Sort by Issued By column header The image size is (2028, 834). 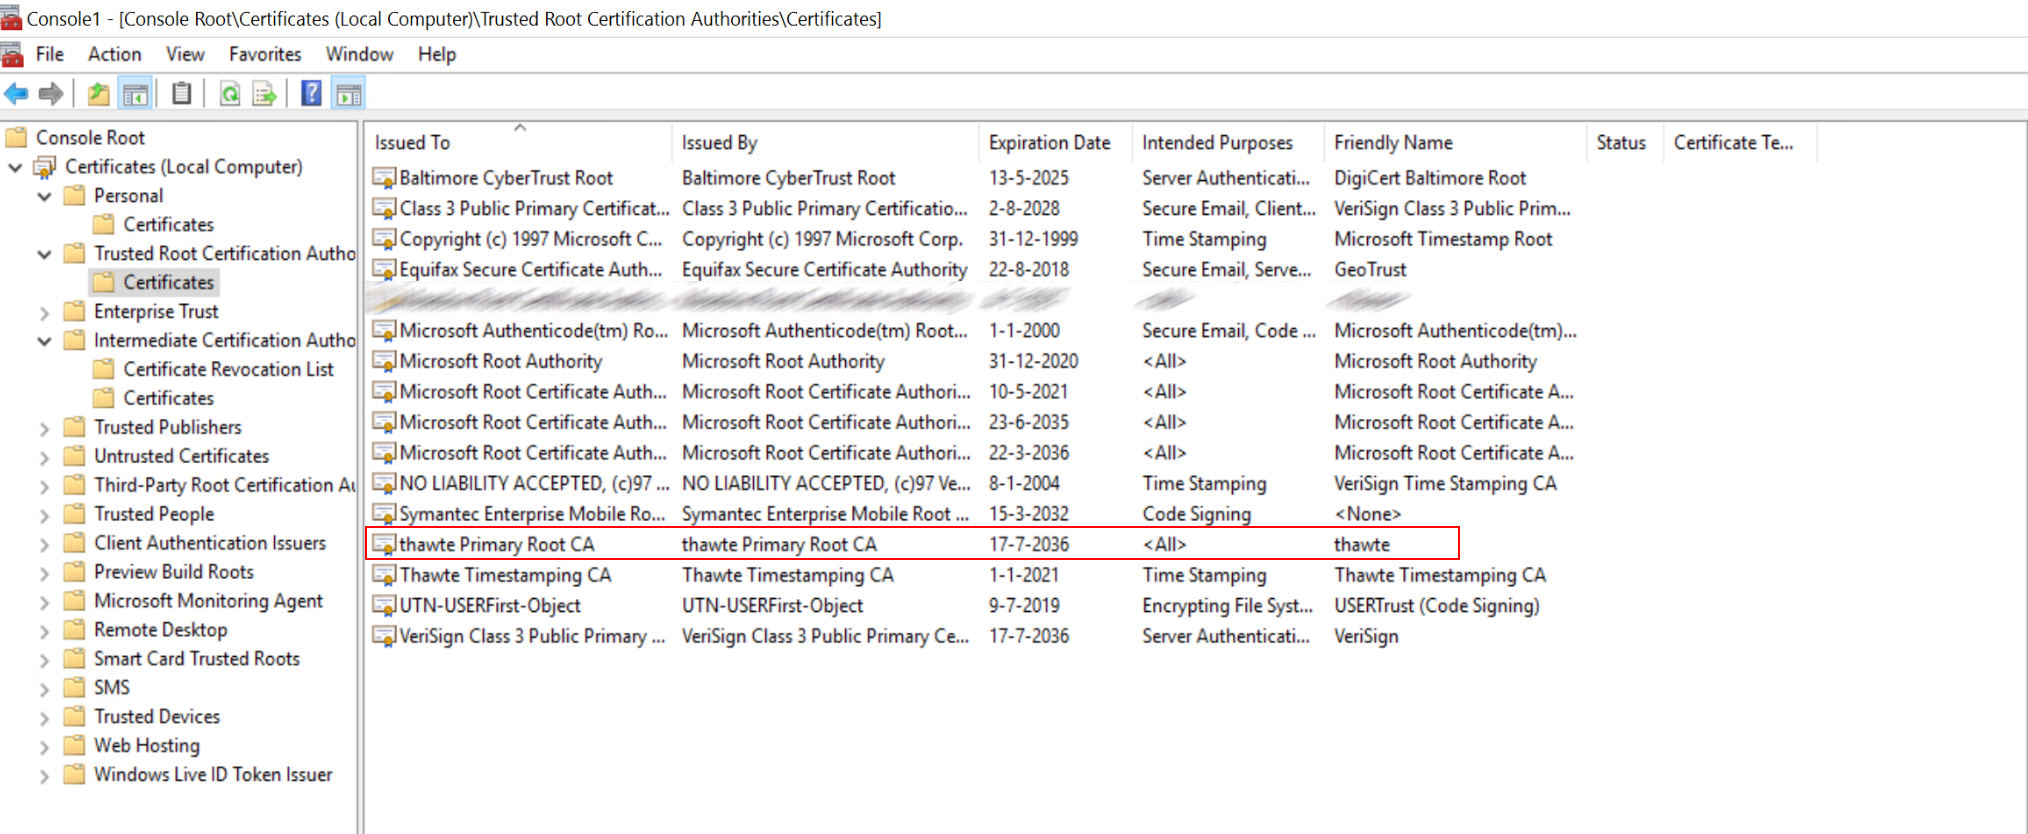pyautogui.click(x=825, y=142)
